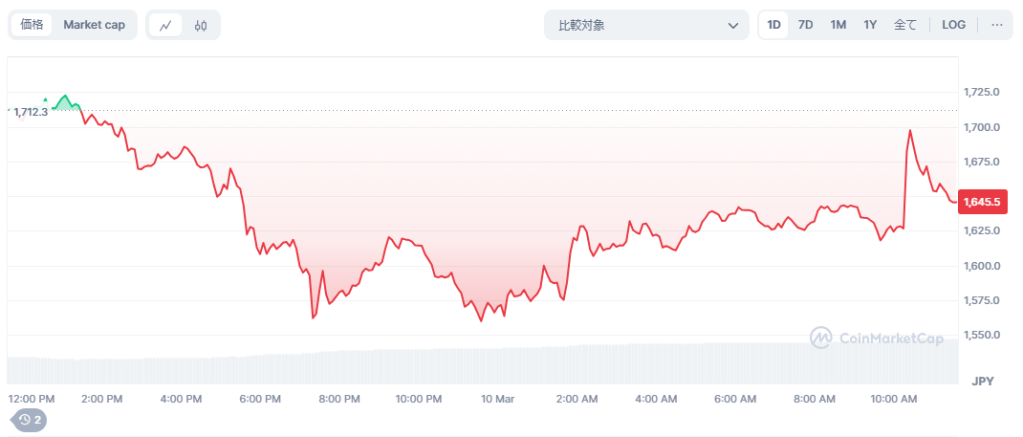
Task: Click the history events badge showing 2
Action: [29, 420]
